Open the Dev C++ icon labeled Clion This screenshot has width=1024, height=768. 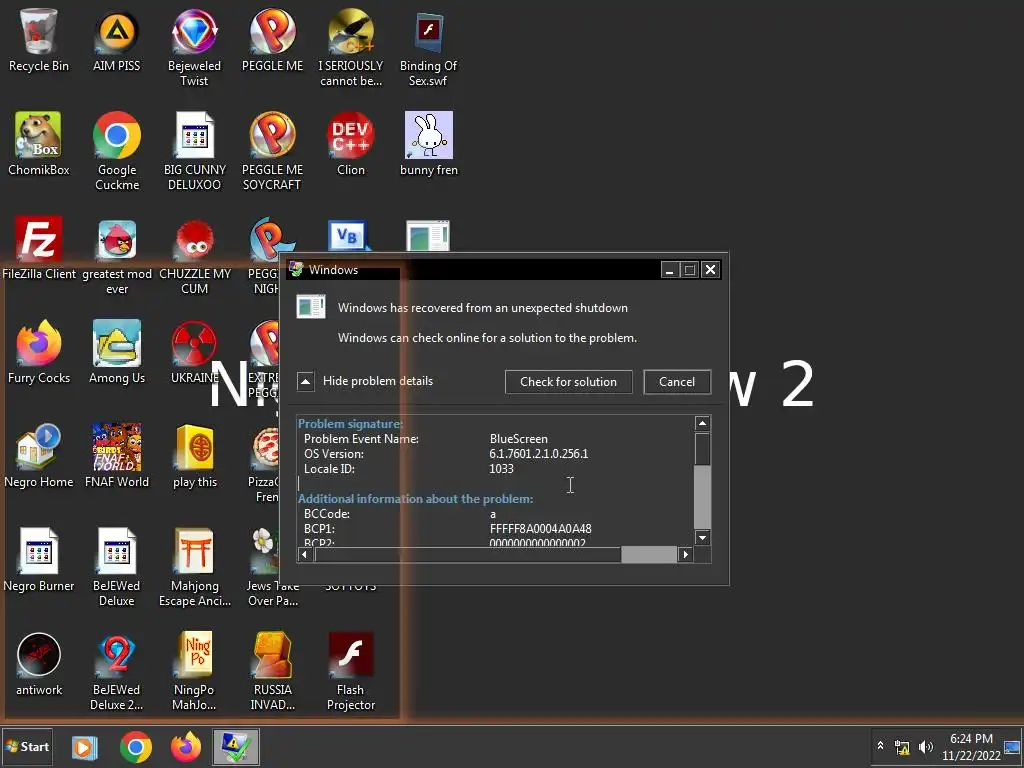click(x=351, y=144)
